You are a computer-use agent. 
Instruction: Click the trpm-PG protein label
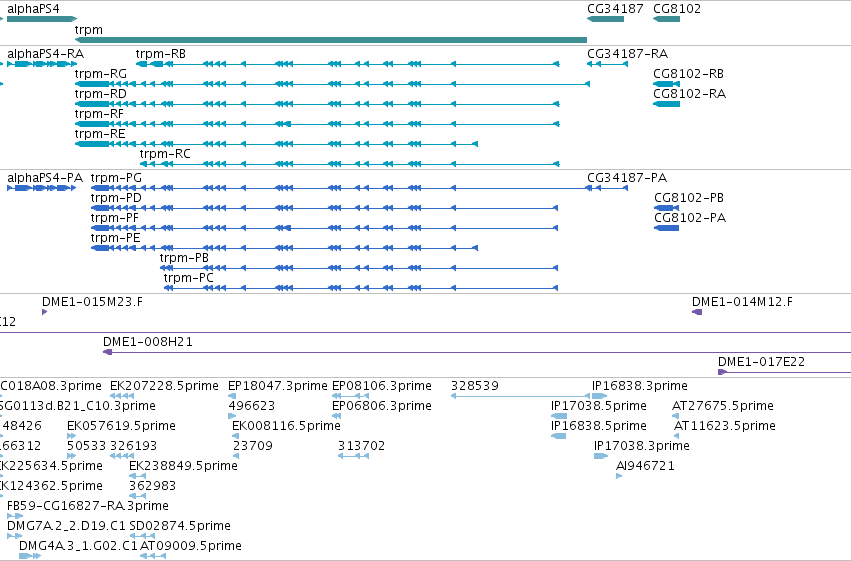click(x=116, y=178)
